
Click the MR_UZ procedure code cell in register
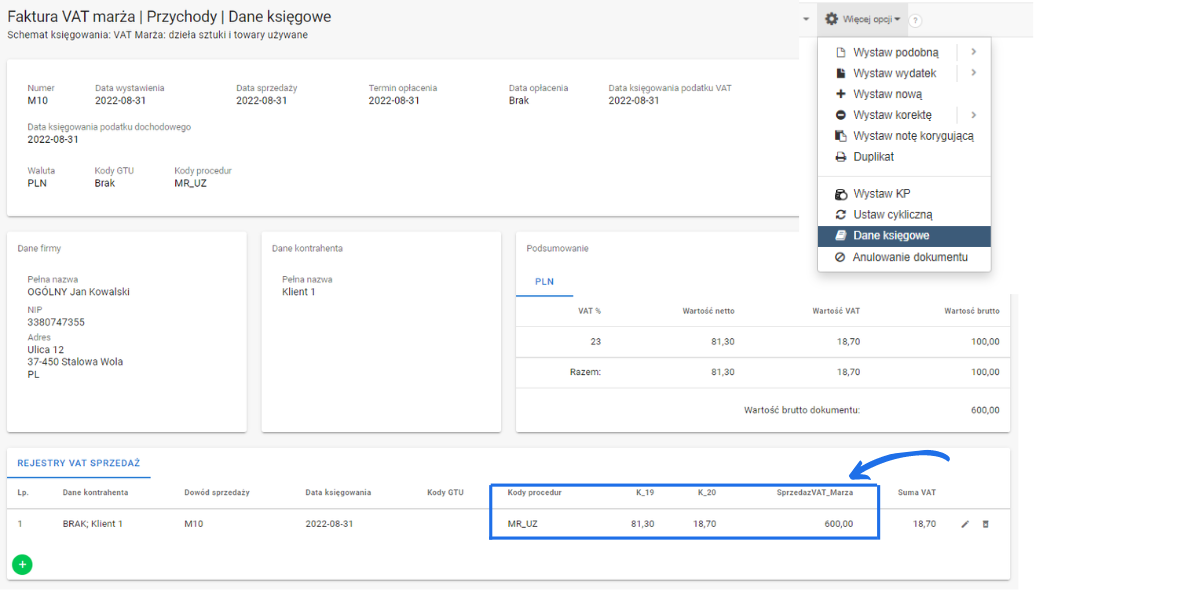(x=522, y=524)
